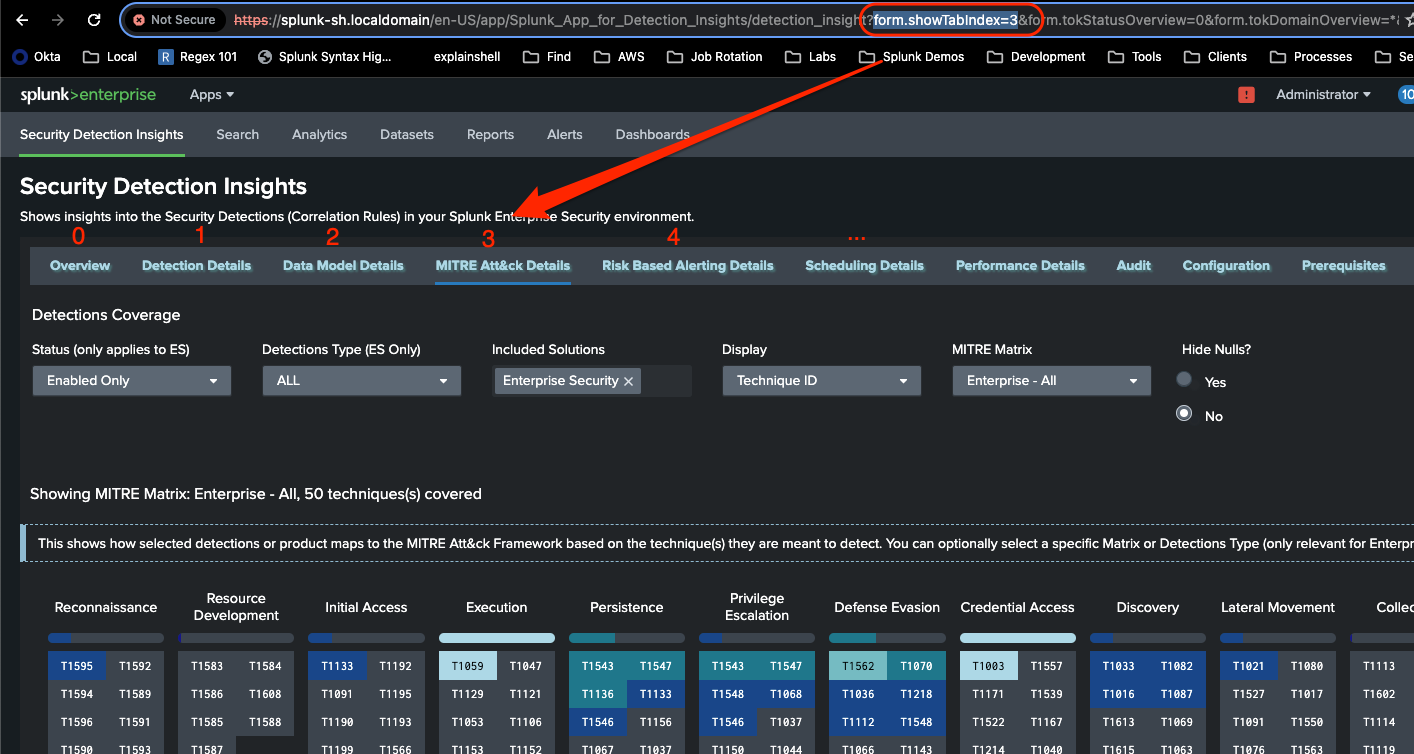
Task: Select the MITRE Att&ck Details tab
Action: (503, 266)
